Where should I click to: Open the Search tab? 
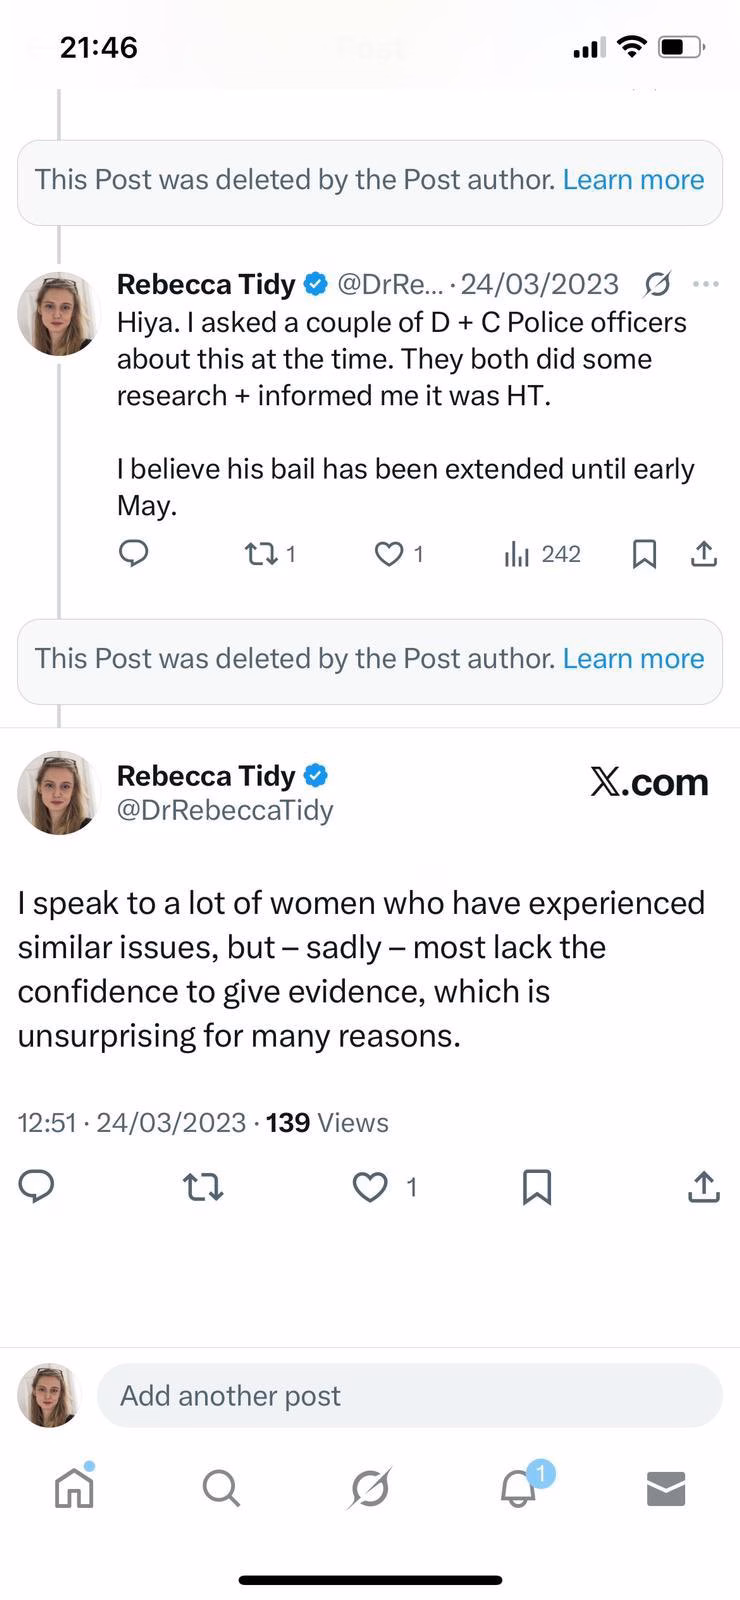[x=221, y=1488]
